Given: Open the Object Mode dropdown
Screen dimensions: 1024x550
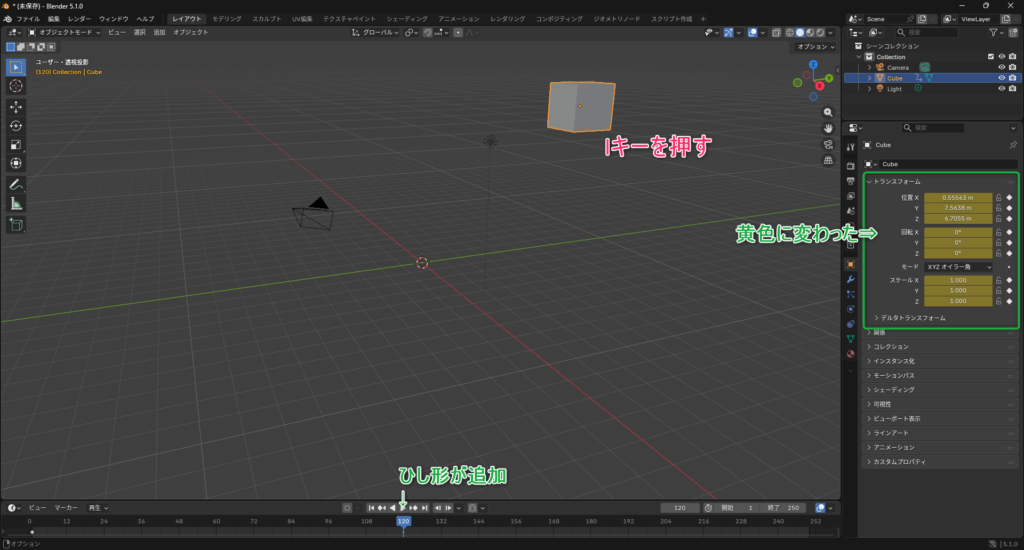Looking at the screenshot, I should (x=65, y=33).
